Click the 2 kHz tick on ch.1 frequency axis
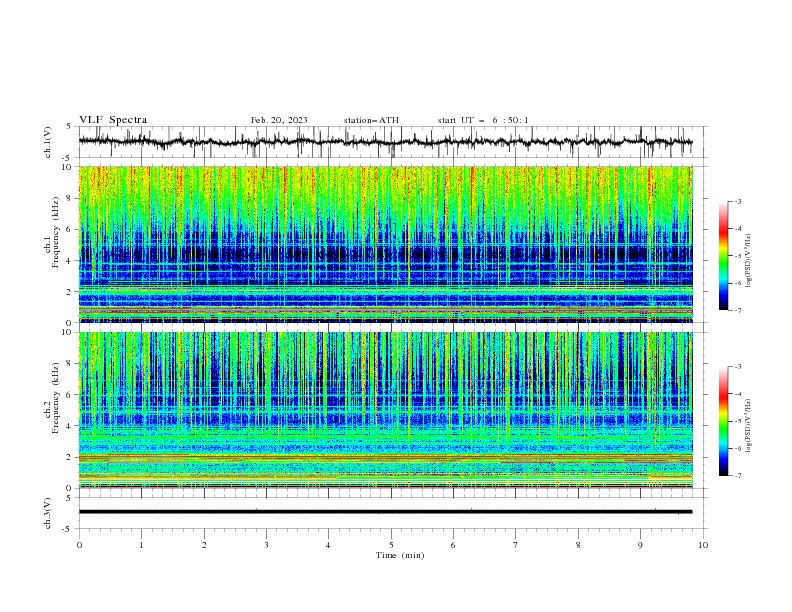Image resolution: width=792 pixels, height=612 pixels. [x=70, y=292]
